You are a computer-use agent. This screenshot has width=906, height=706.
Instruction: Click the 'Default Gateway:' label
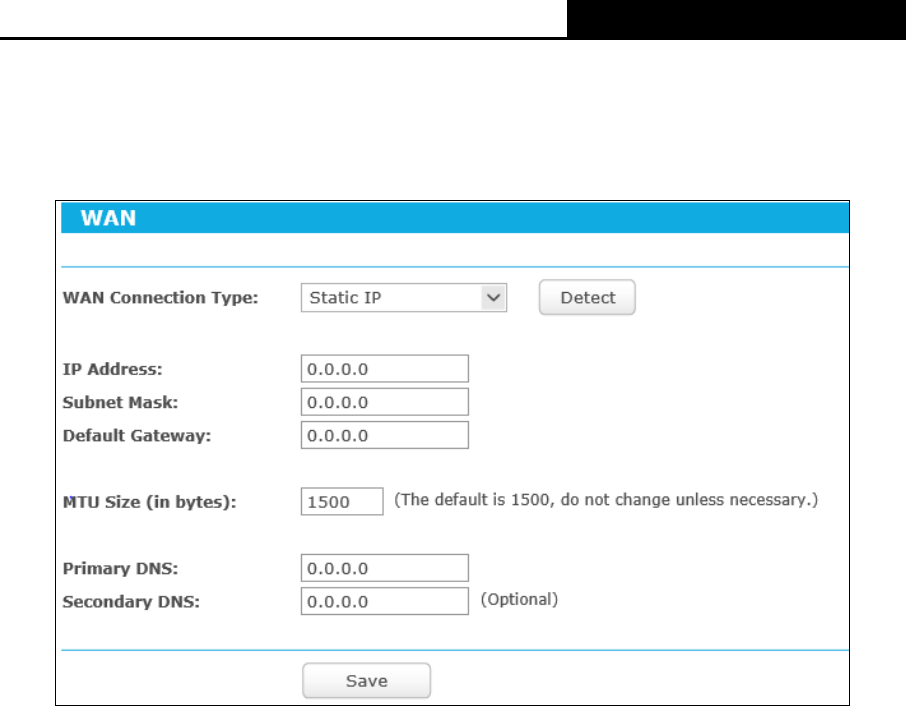pos(136,436)
